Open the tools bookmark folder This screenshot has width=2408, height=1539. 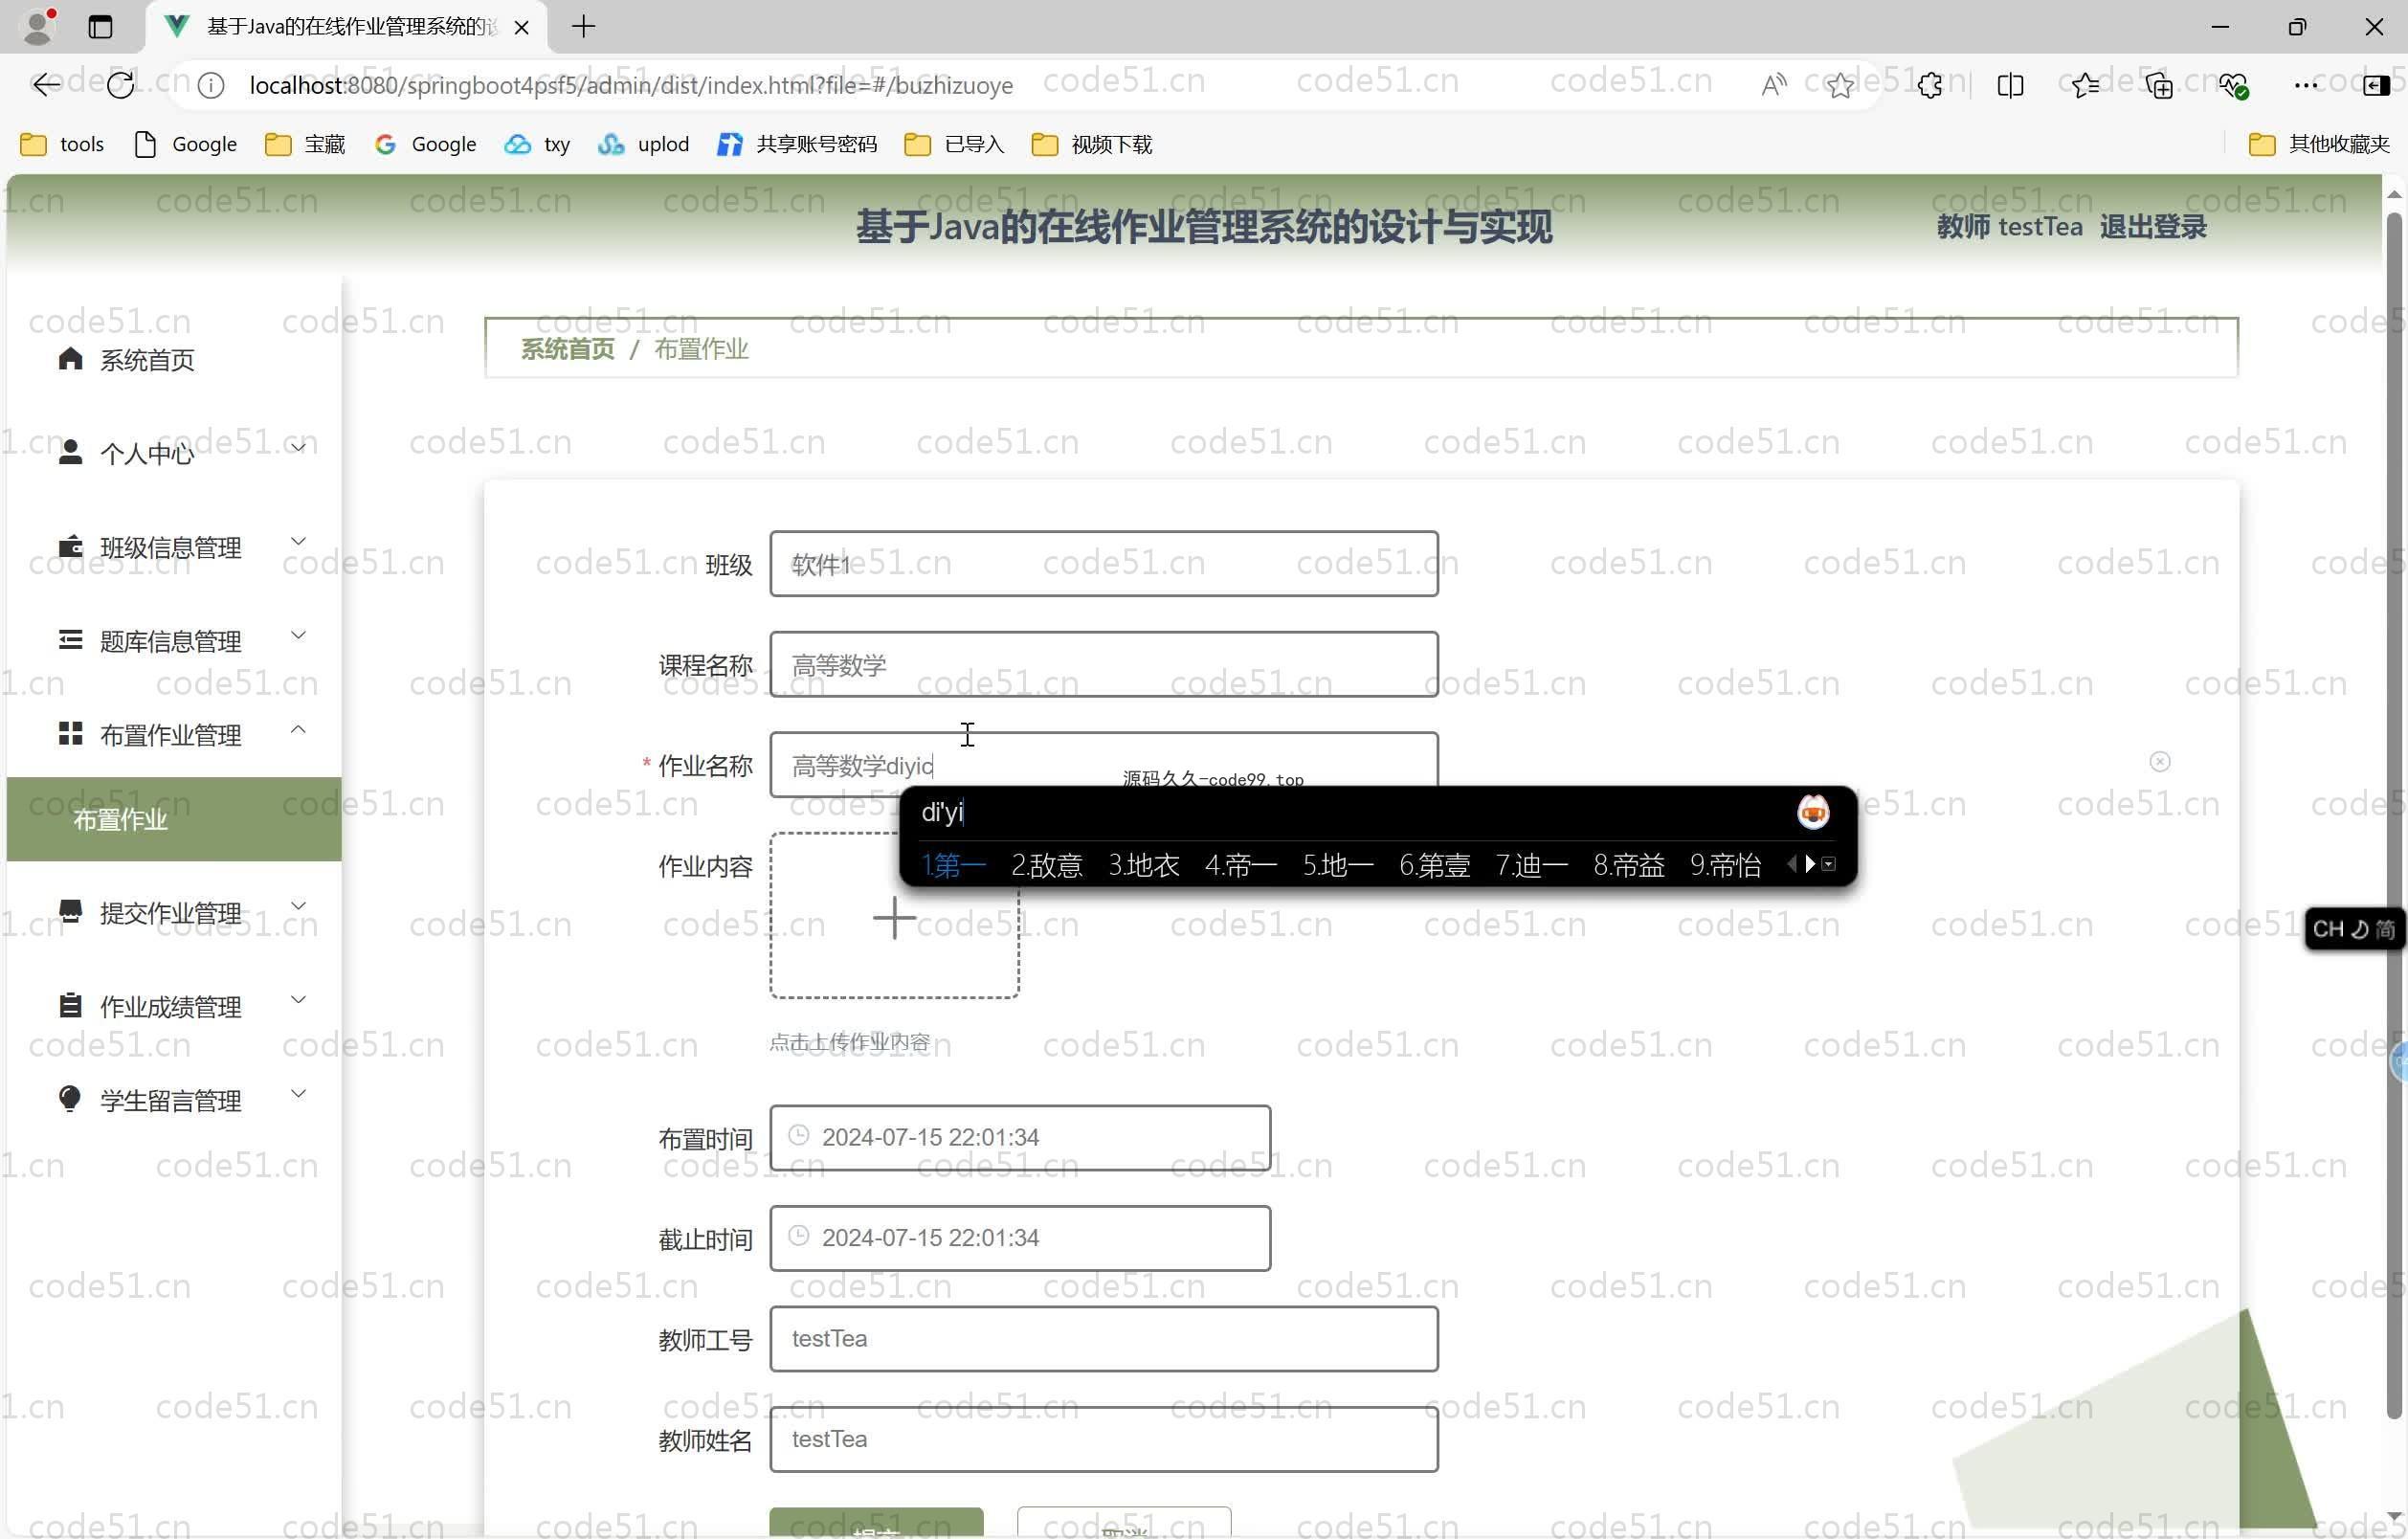(x=62, y=144)
